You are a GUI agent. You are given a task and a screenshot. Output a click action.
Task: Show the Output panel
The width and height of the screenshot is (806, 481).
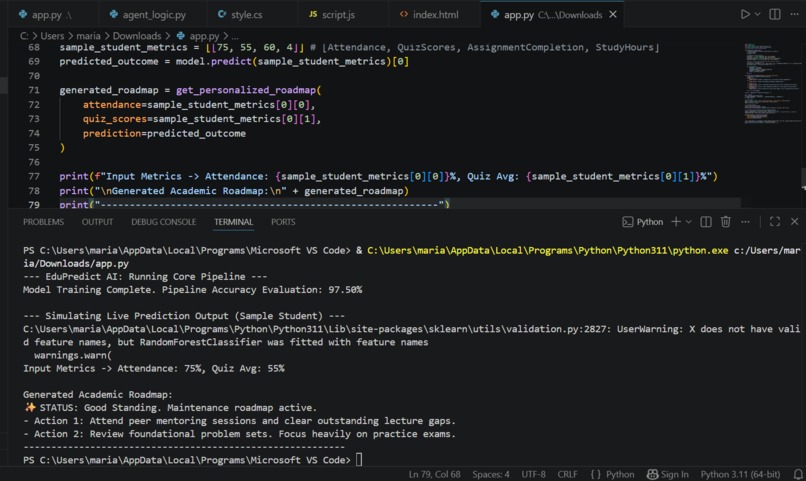click(x=97, y=222)
